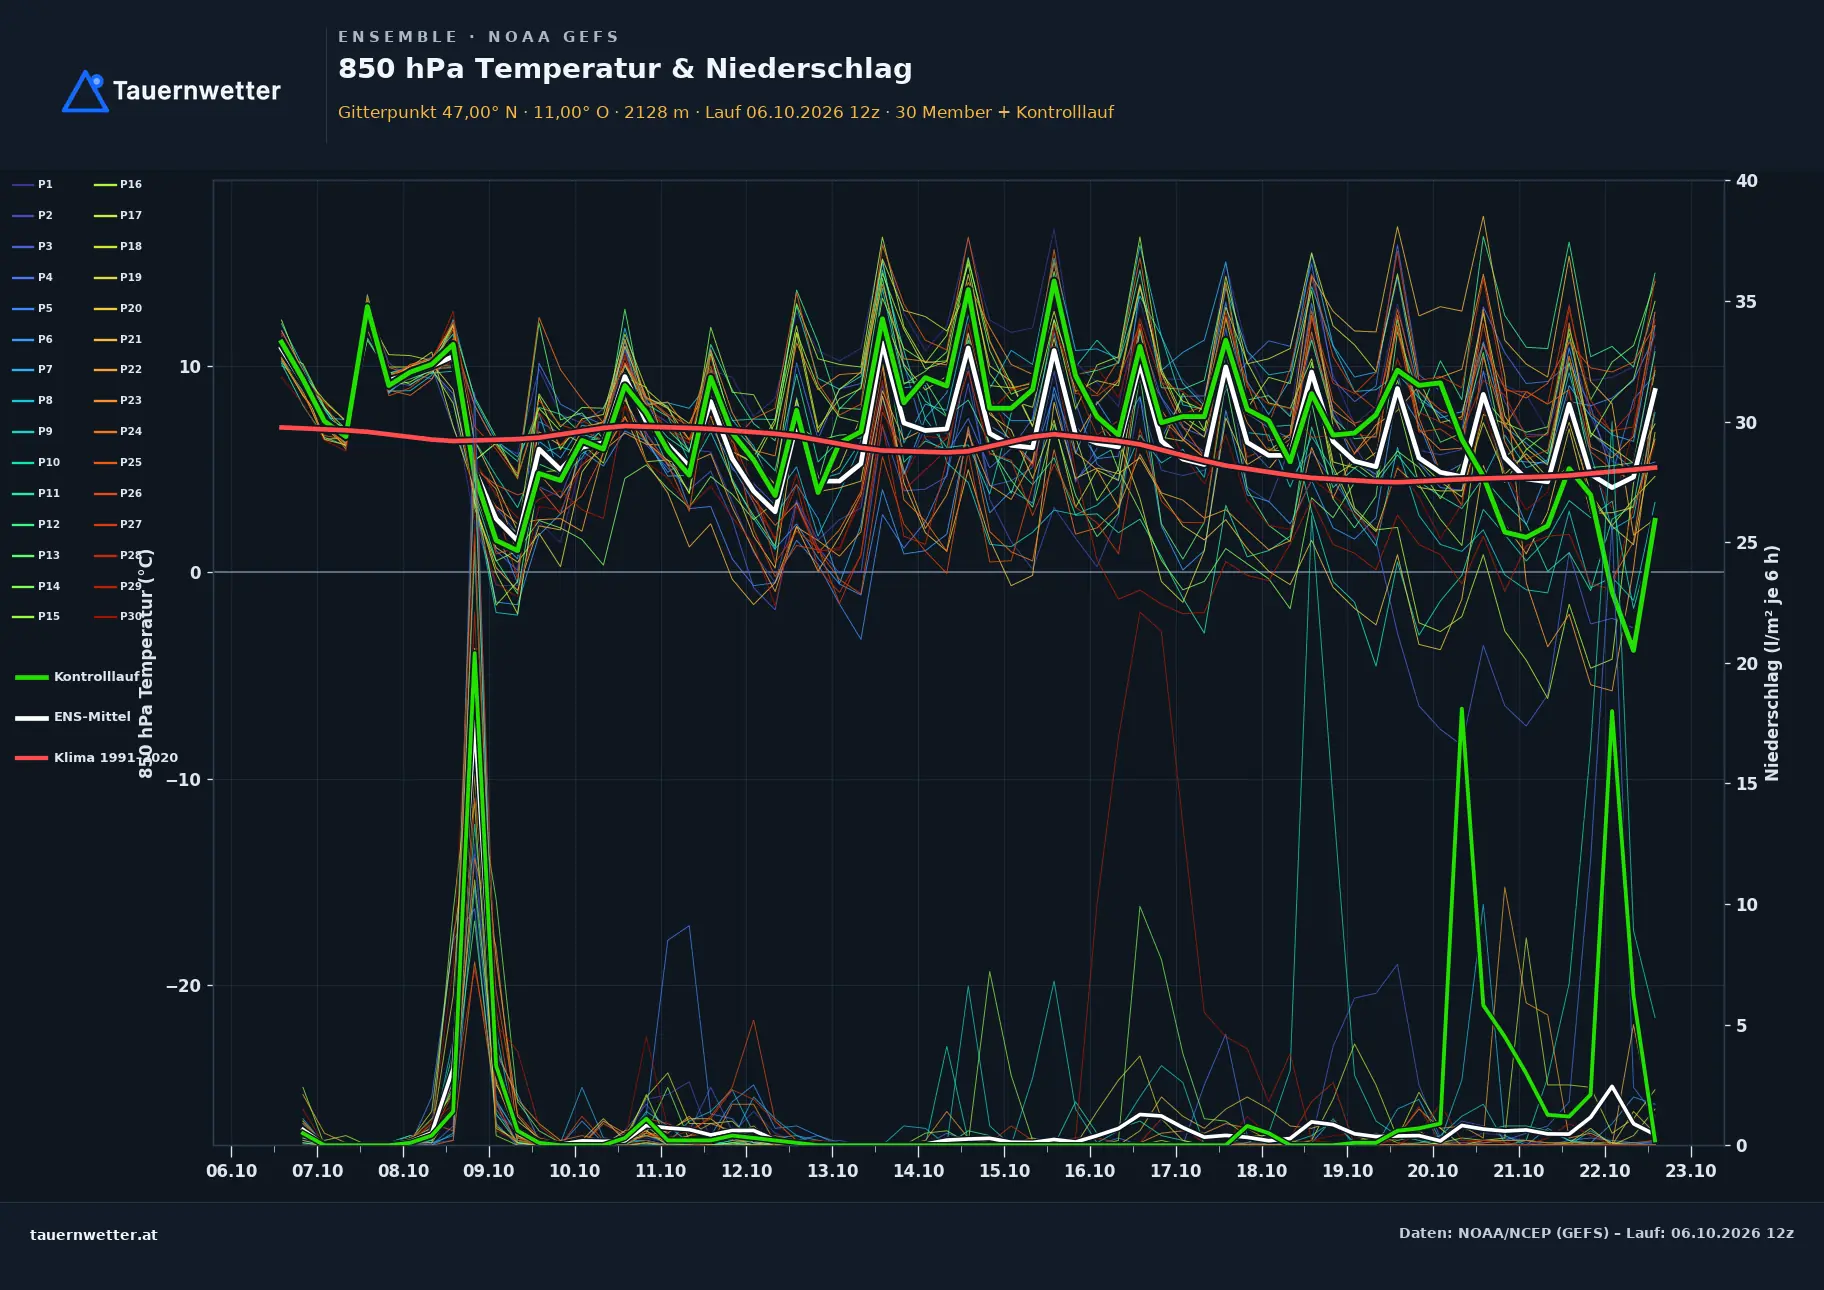Select the P1 legend entry
Screen dimensions: 1824x1290
pos(33,184)
